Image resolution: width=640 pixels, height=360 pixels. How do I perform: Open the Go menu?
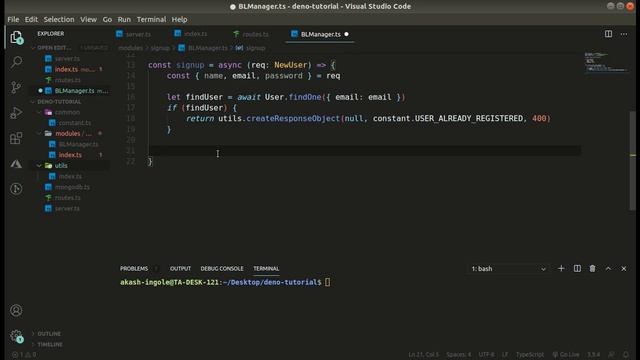click(x=107, y=19)
